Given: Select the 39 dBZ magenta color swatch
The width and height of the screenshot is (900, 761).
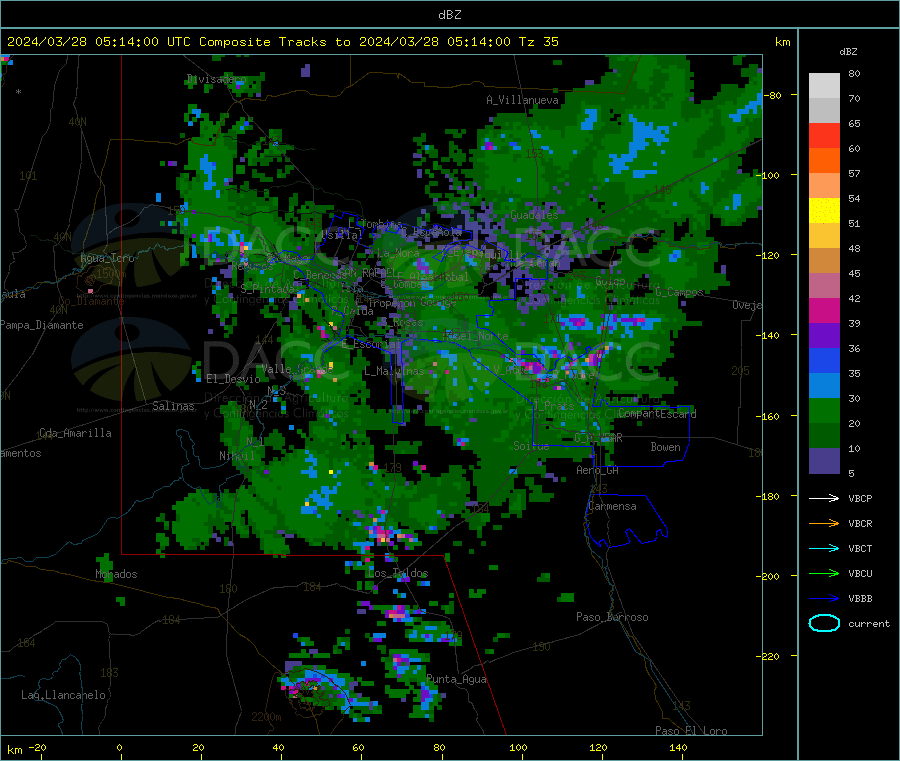Looking at the screenshot, I should [x=824, y=310].
